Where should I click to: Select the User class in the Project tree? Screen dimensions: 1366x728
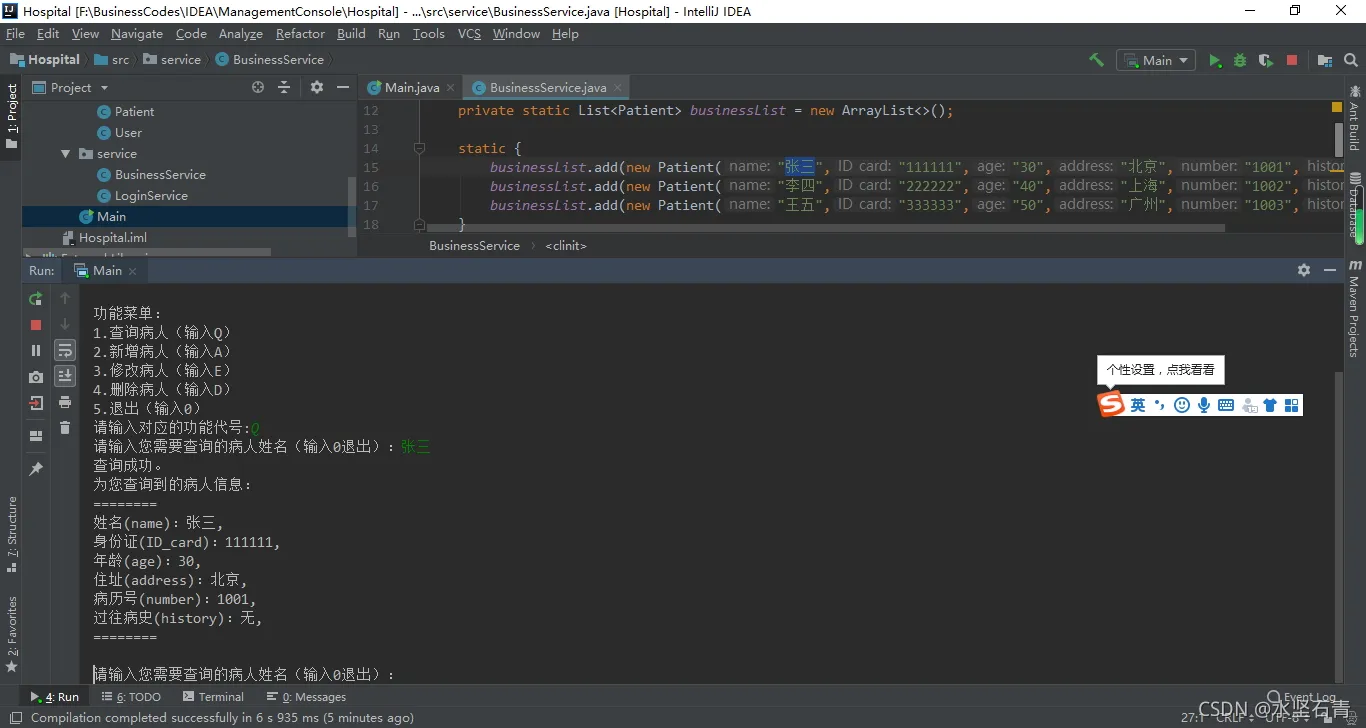click(x=128, y=133)
